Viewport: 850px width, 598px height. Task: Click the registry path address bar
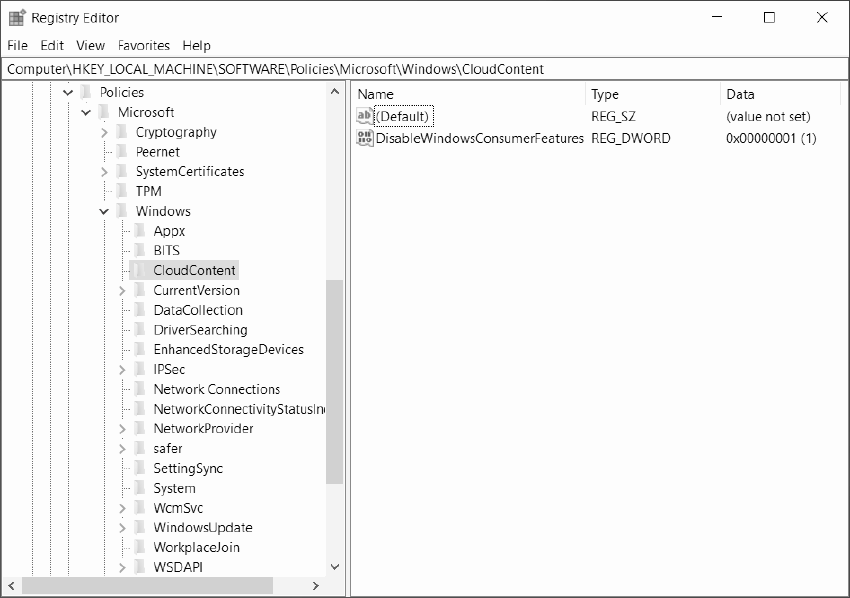tap(425, 69)
